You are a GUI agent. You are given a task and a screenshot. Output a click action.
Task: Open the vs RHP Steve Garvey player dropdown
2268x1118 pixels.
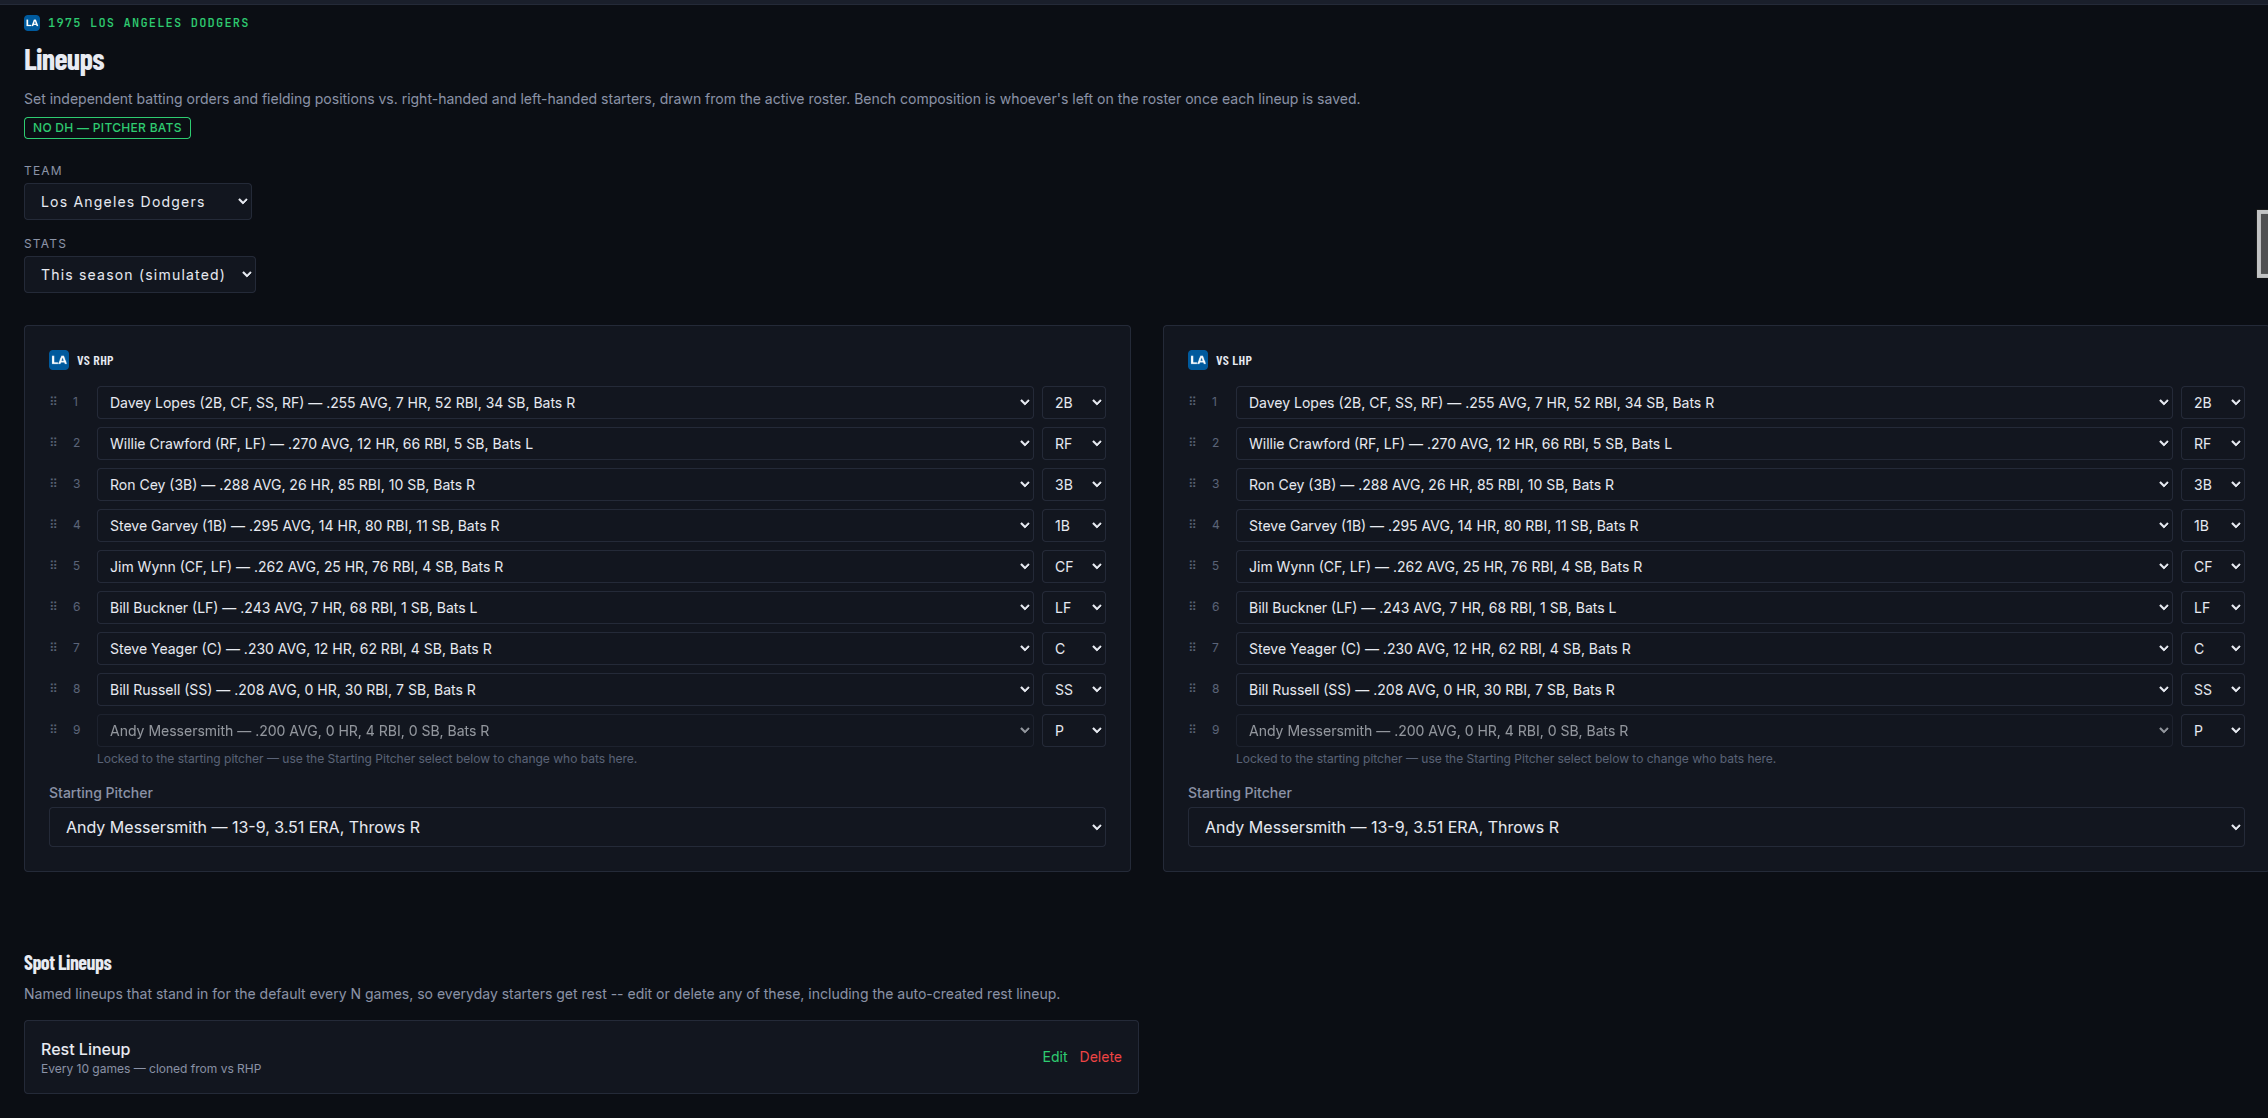click(x=565, y=526)
